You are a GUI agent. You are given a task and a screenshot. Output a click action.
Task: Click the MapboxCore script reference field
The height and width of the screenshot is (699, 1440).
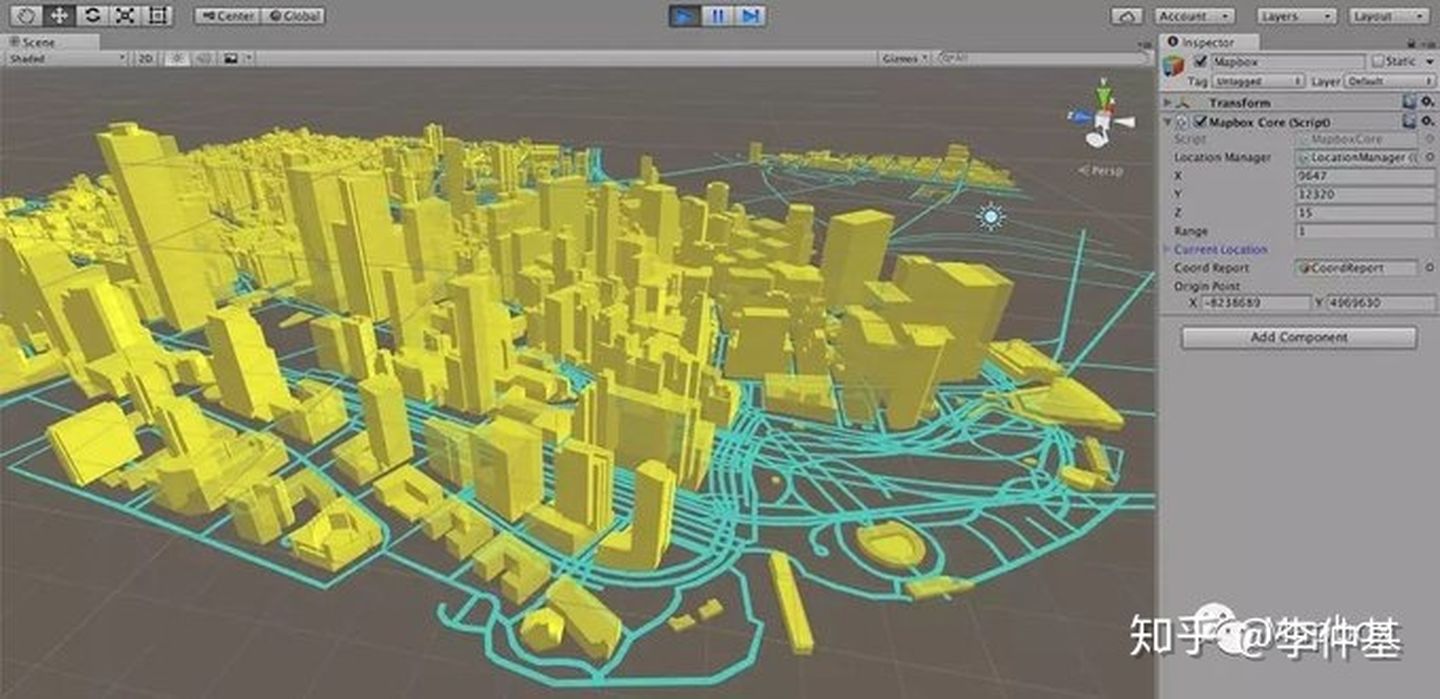1357,139
